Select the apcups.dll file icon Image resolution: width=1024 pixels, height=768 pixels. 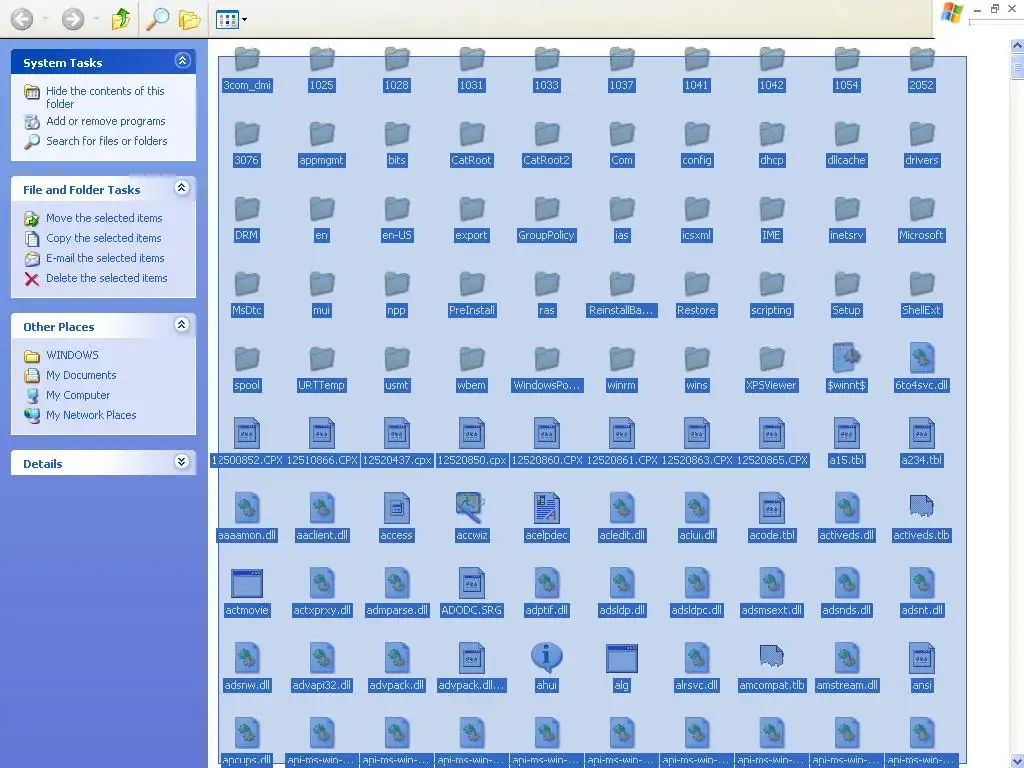(247, 733)
